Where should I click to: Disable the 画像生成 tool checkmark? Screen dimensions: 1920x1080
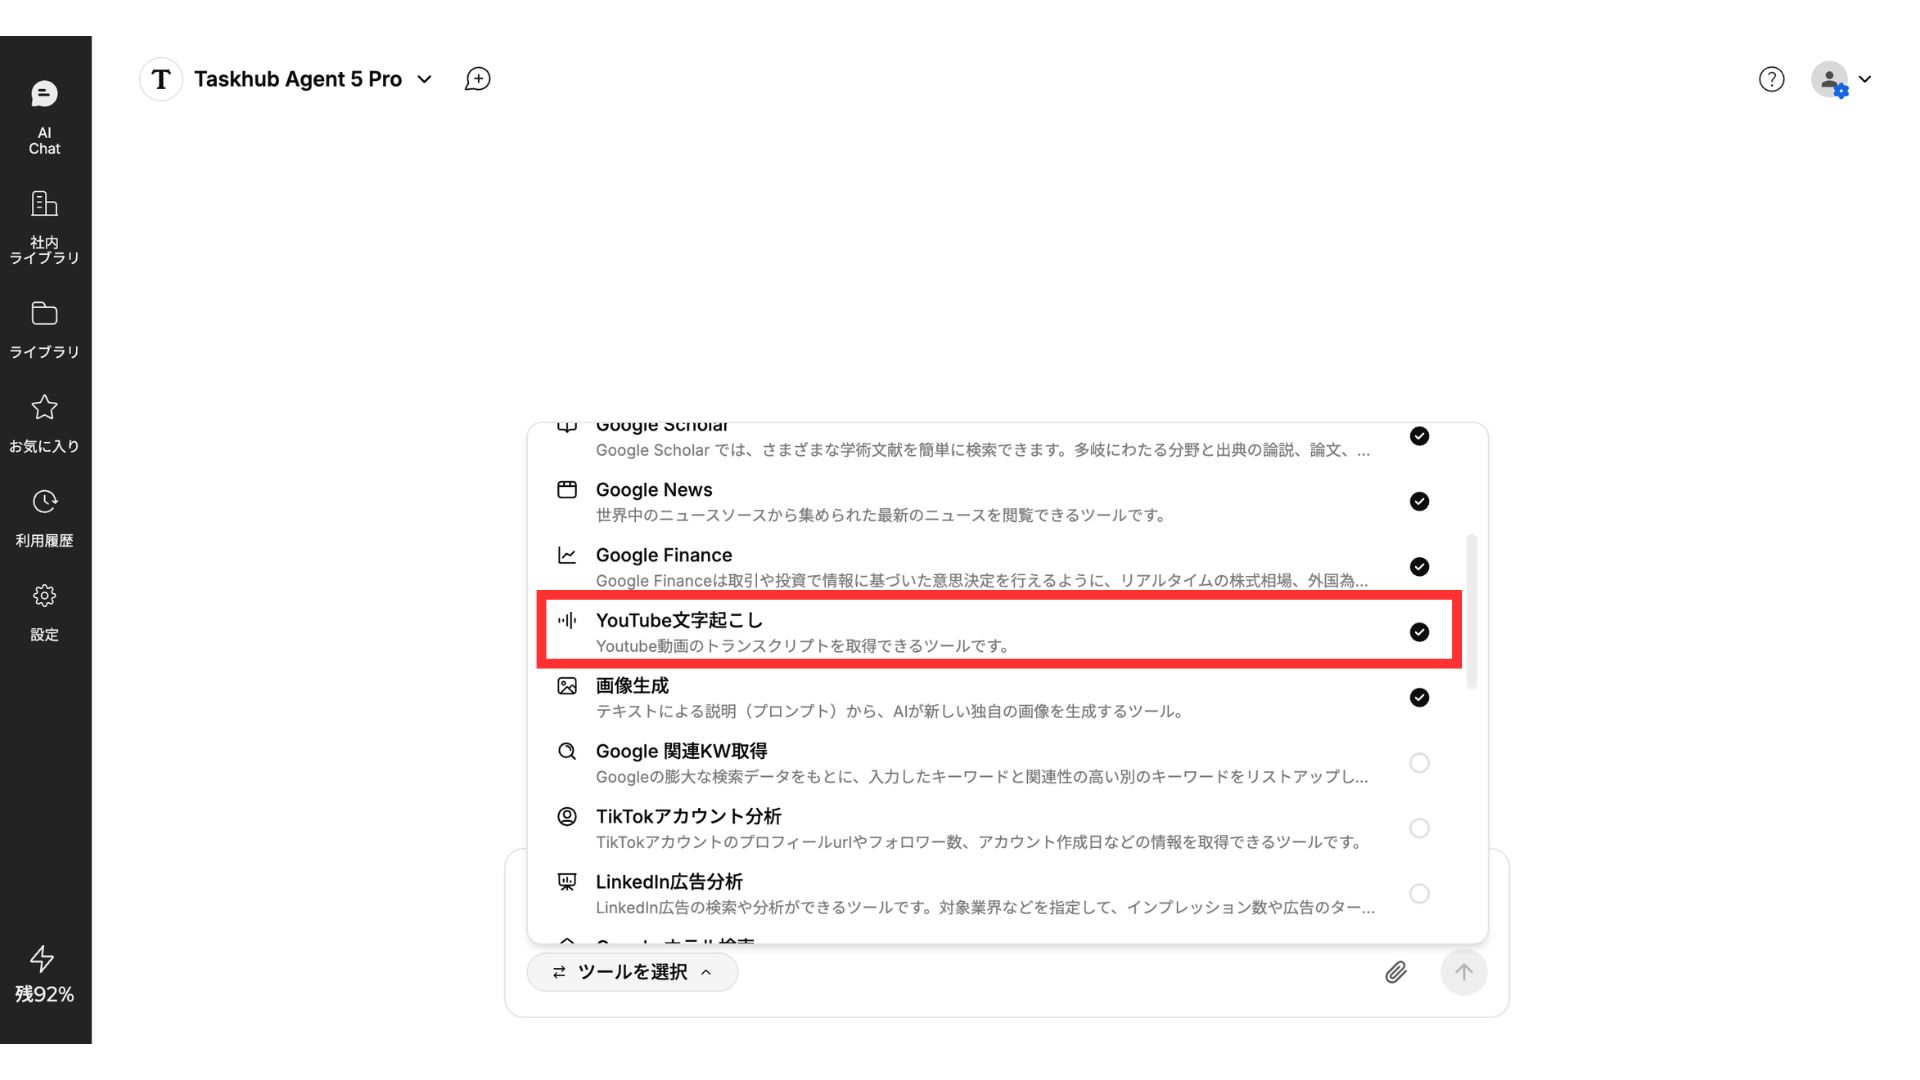point(1419,697)
